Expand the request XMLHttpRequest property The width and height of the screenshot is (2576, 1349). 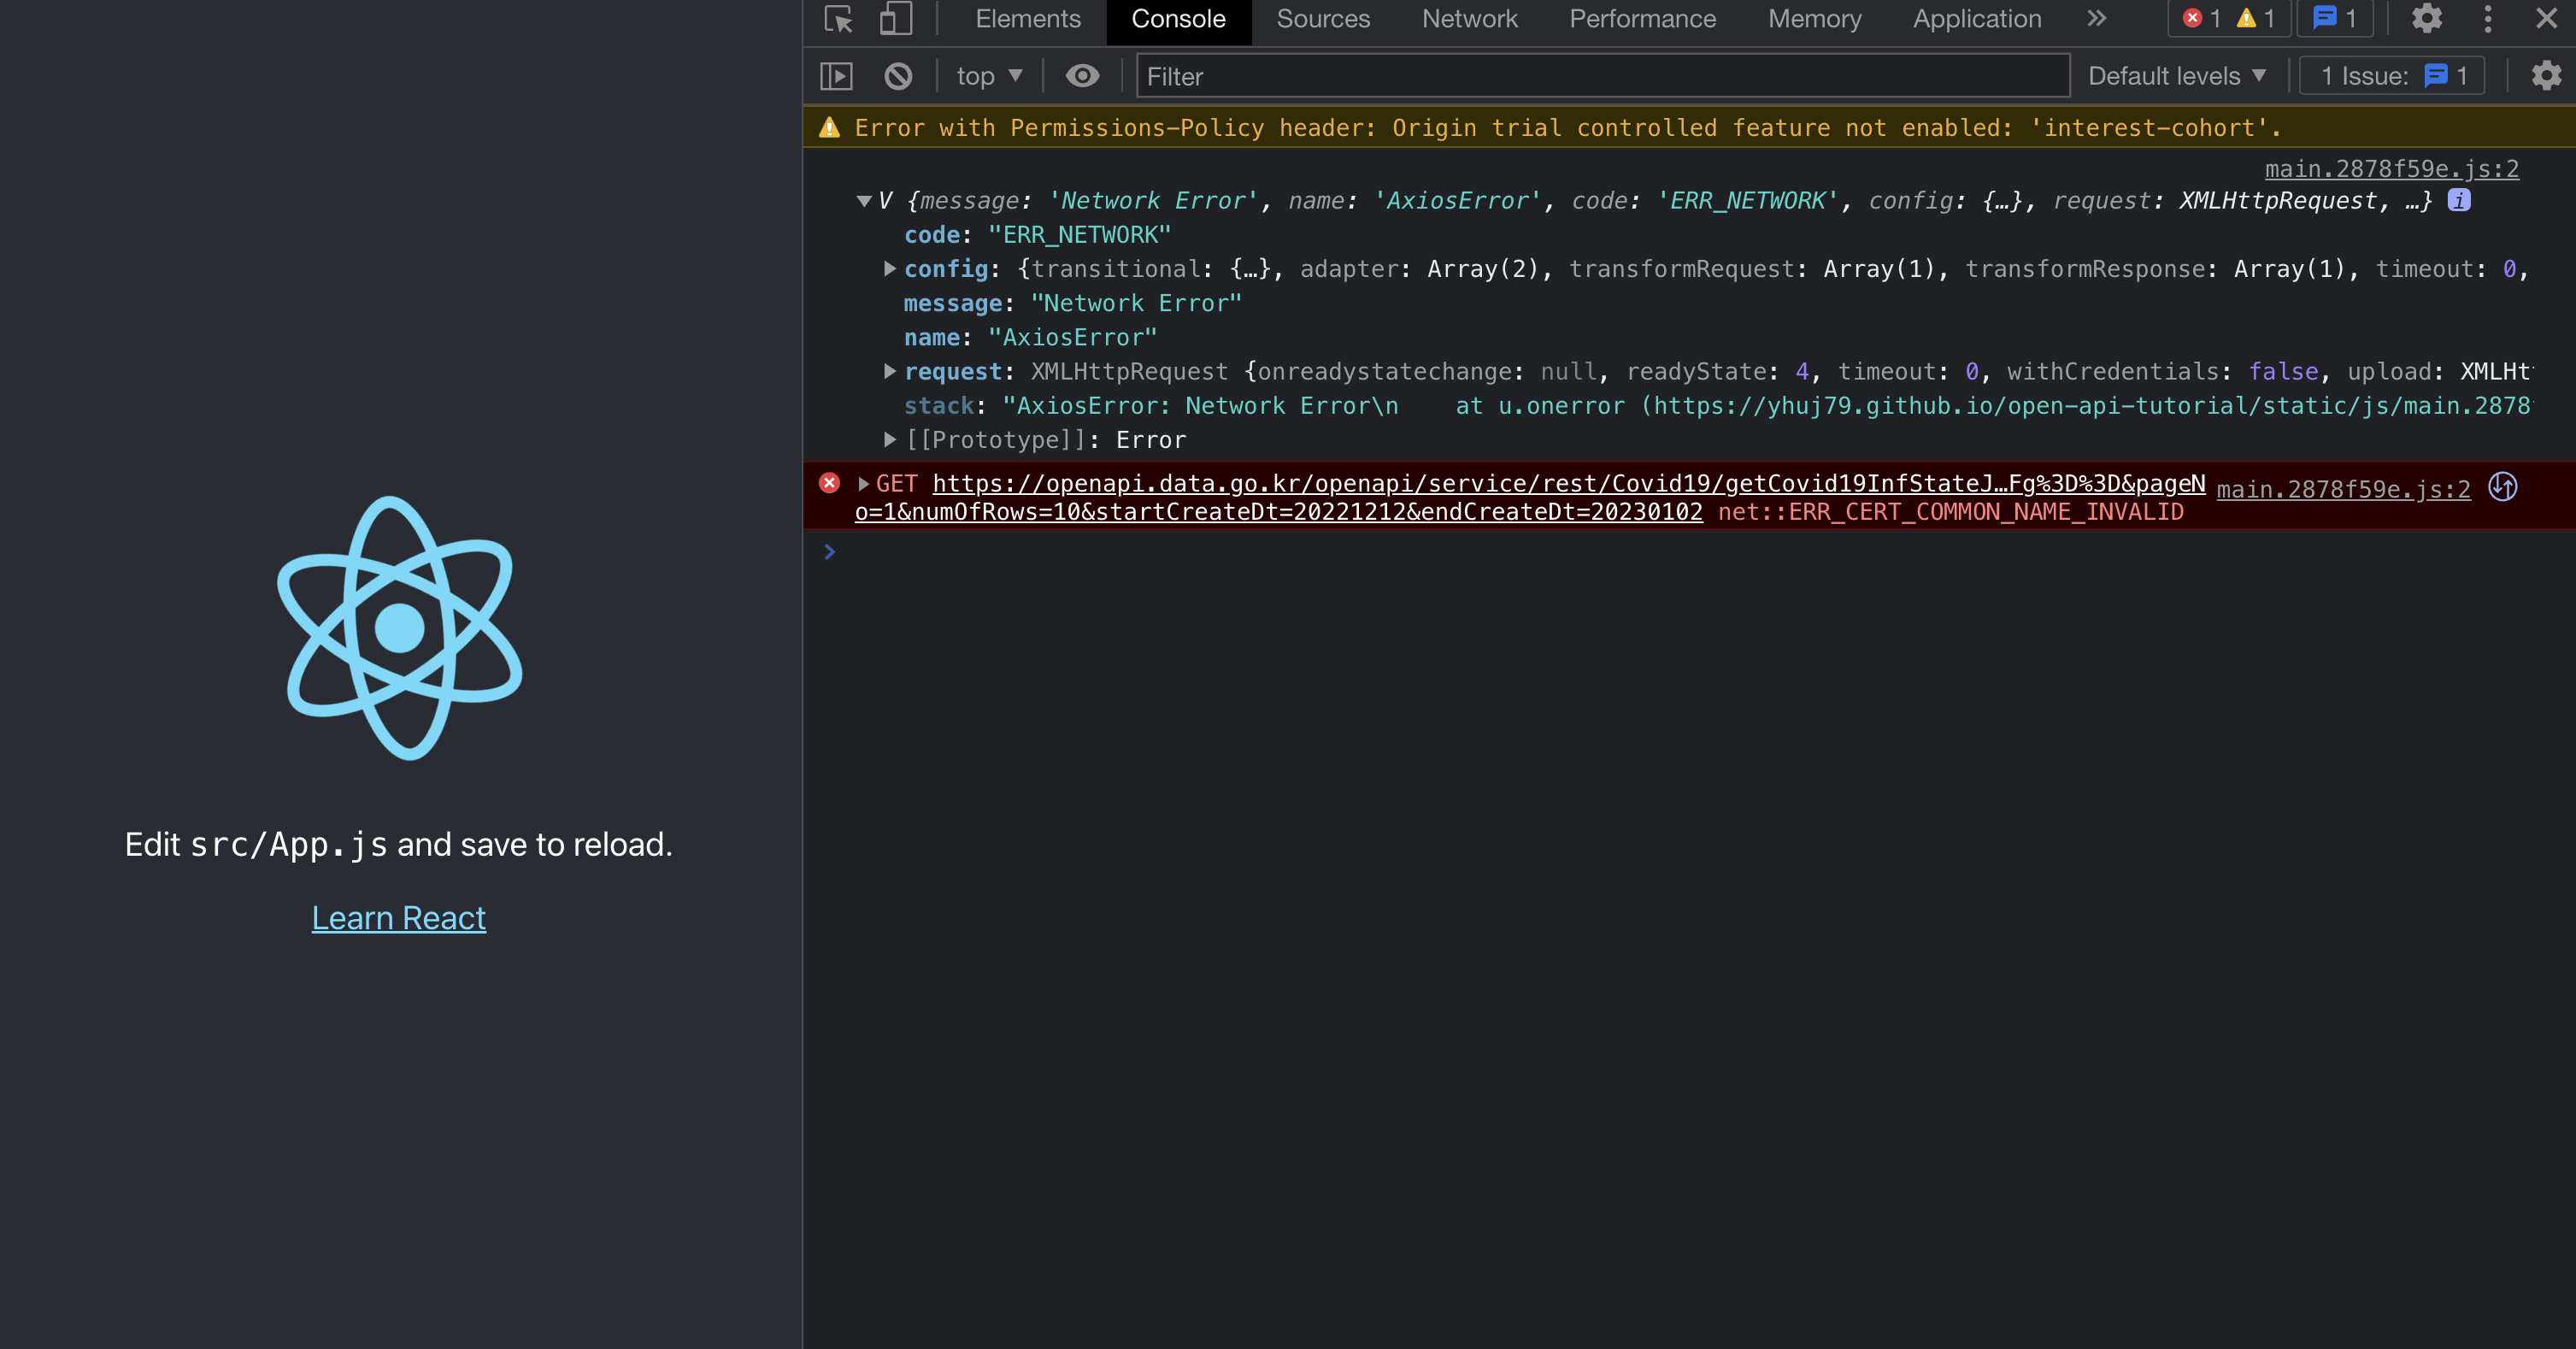(889, 371)
